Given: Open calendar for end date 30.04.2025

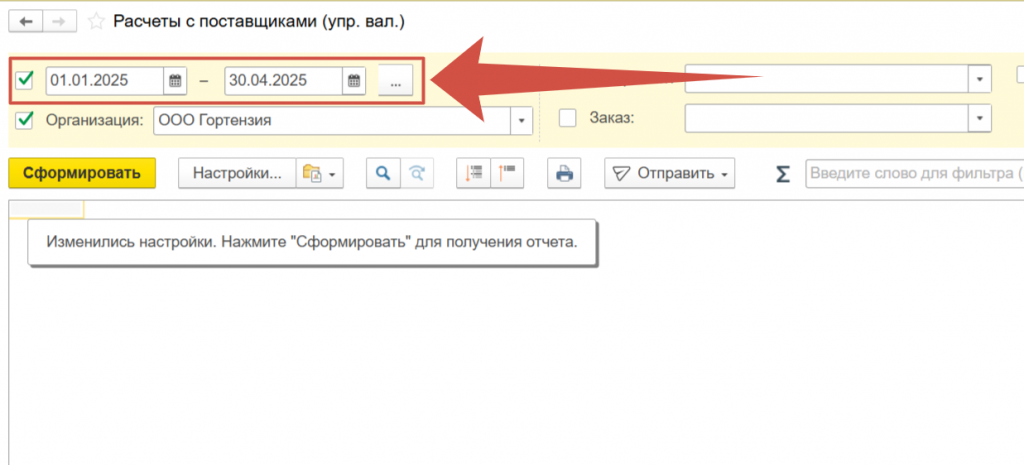Looking at the screenshot, I should tap(354, 81).
